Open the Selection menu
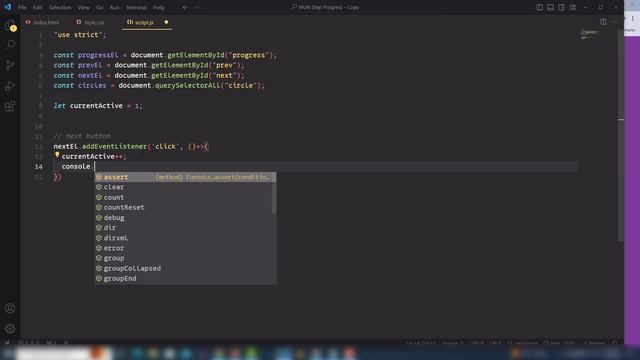Image resolution: width=640 pixels, height=360 pixels. pyautogui.click(x=60, y=7)
